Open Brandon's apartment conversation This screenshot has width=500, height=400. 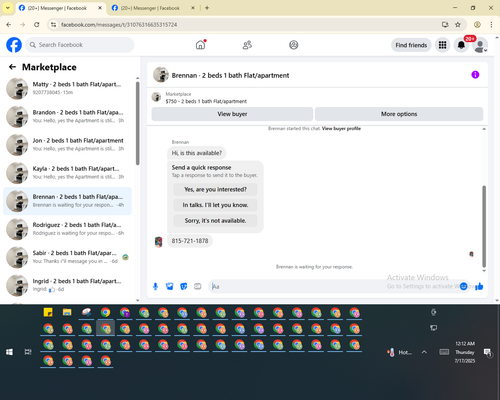68,116
